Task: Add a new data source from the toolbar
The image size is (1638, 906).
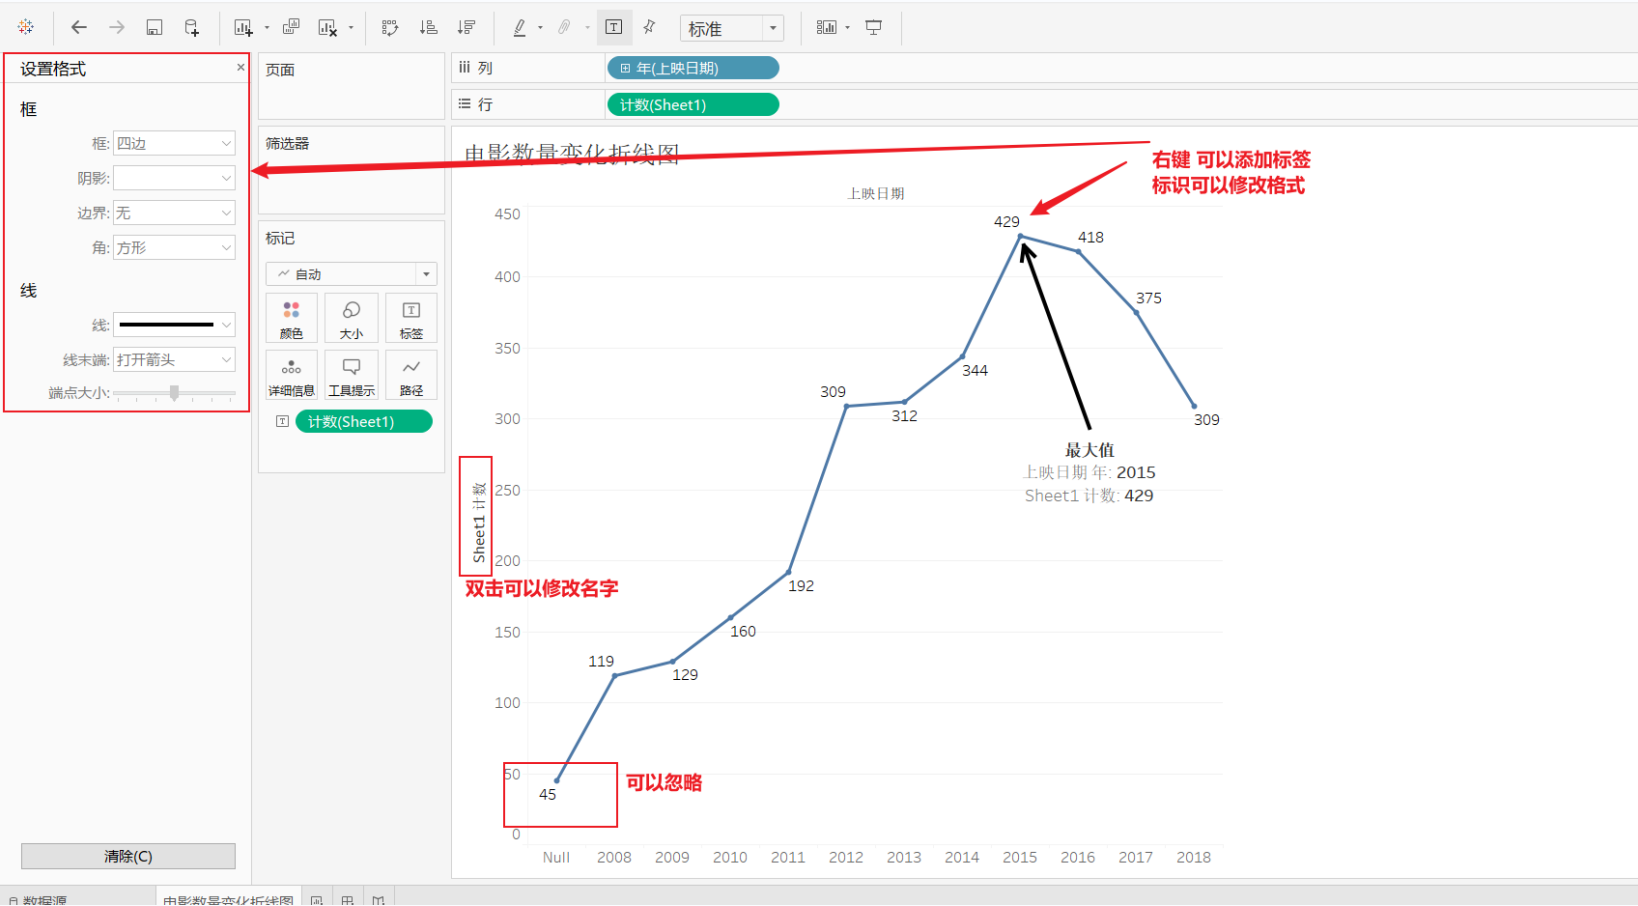Action: click(192, 27)
